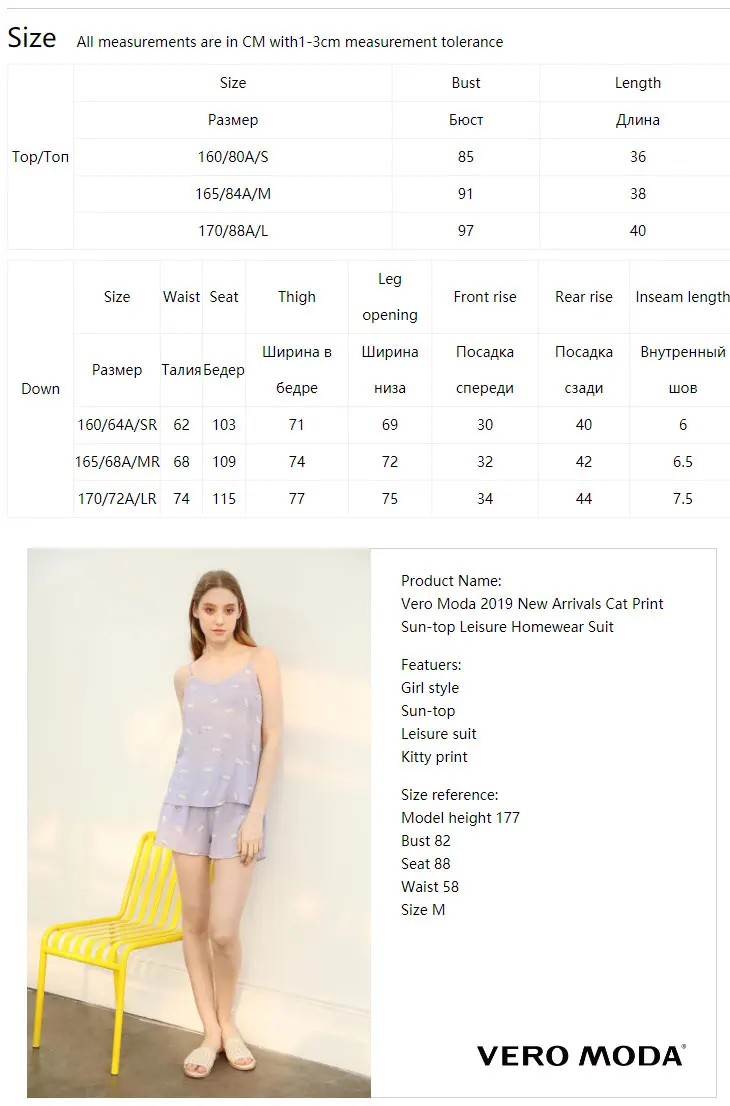Click the 'Талия' header cell
730x1106 pixels.
181,370
